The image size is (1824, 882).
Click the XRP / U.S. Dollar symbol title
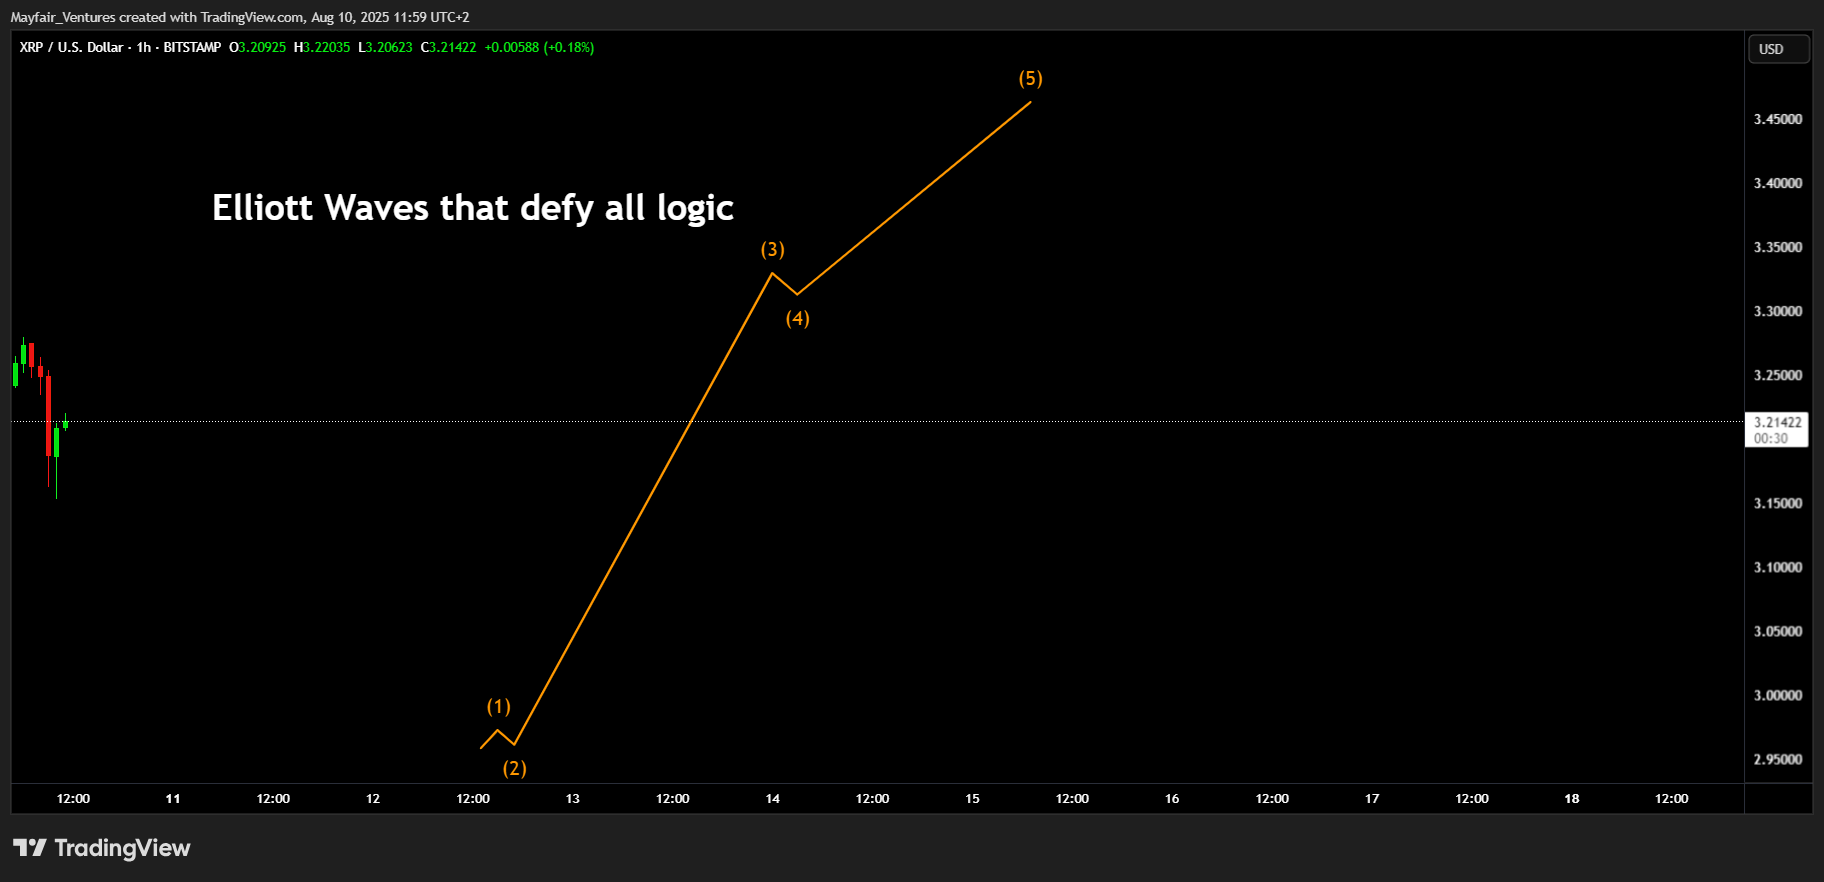coord(71,47)
